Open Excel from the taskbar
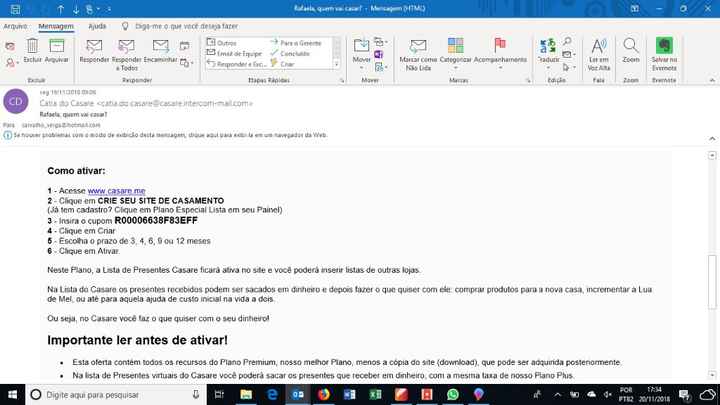Screen dimensions: 720x405 (375, 394)
